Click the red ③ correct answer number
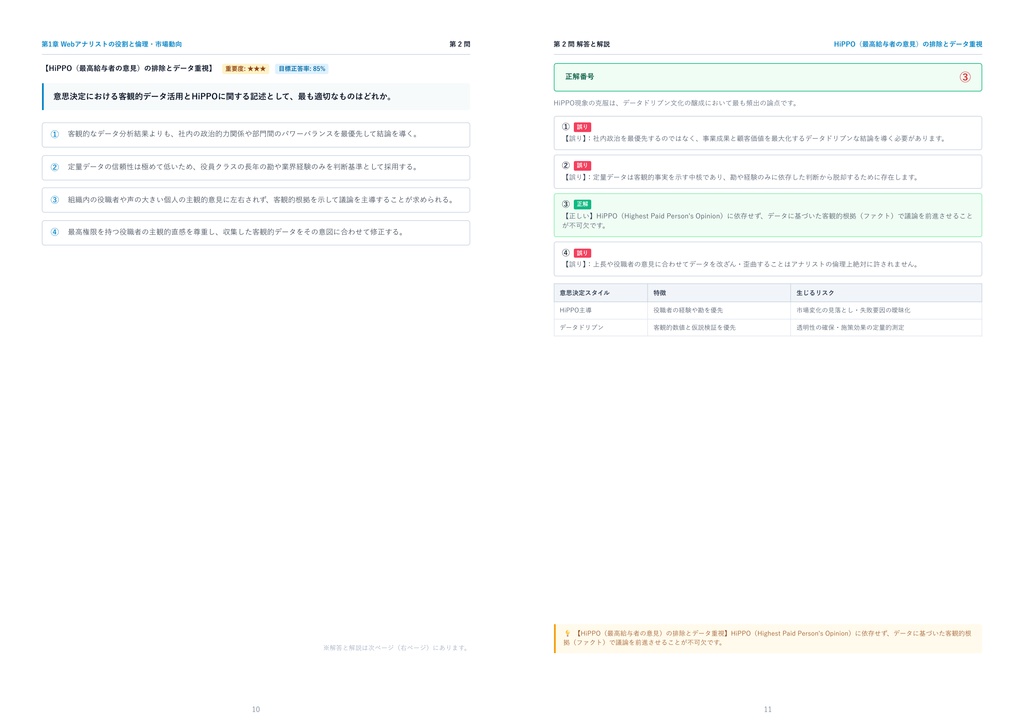This screenshot has width=1024, height=724. pyautogui.click(x=965, y=77)
